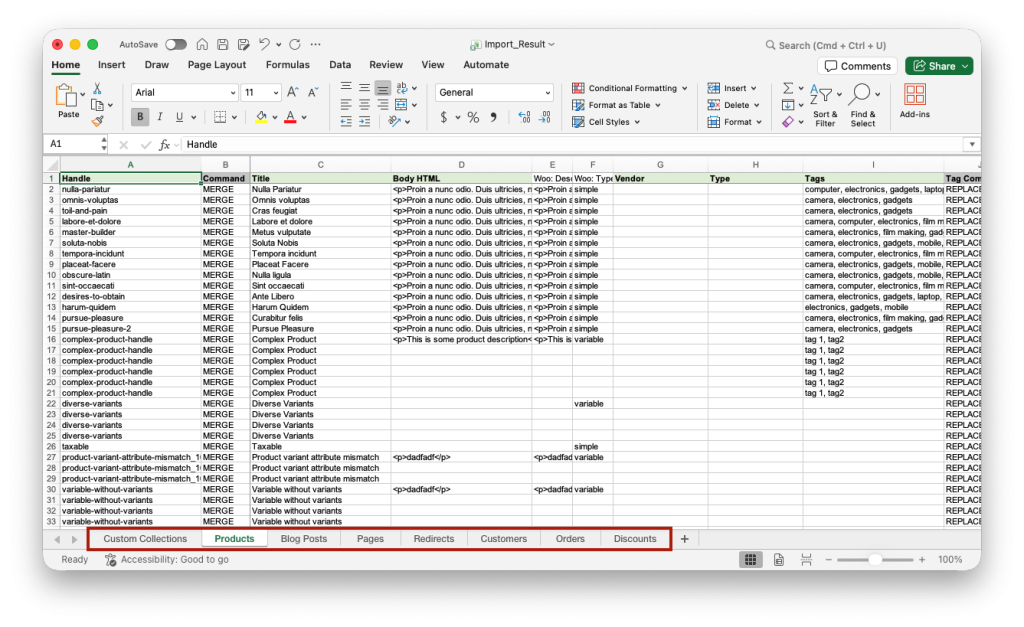Open the Format as Table dropdown
1024x627 pixels.
[x=617, y=105]
